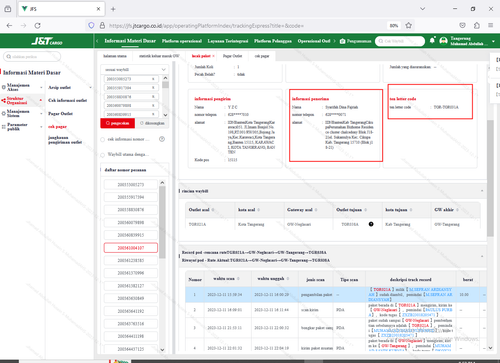The height and width of the screenshot is (363, 500).
Task: Click the Struktur Organisasi share icon
Action: pyautogui.click(x=4, y=100)
